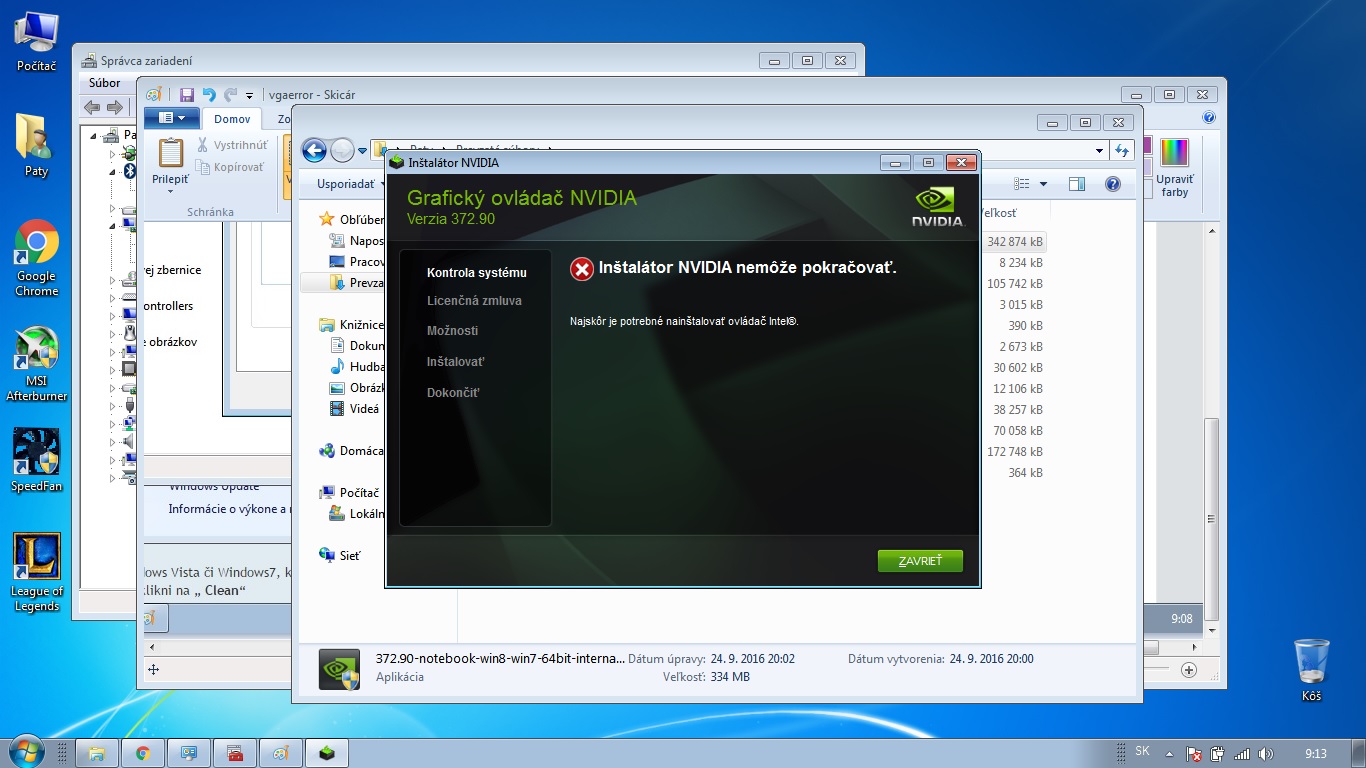Click forward arrow in Správca zariadení toolbar

click(x=115, y=107)
